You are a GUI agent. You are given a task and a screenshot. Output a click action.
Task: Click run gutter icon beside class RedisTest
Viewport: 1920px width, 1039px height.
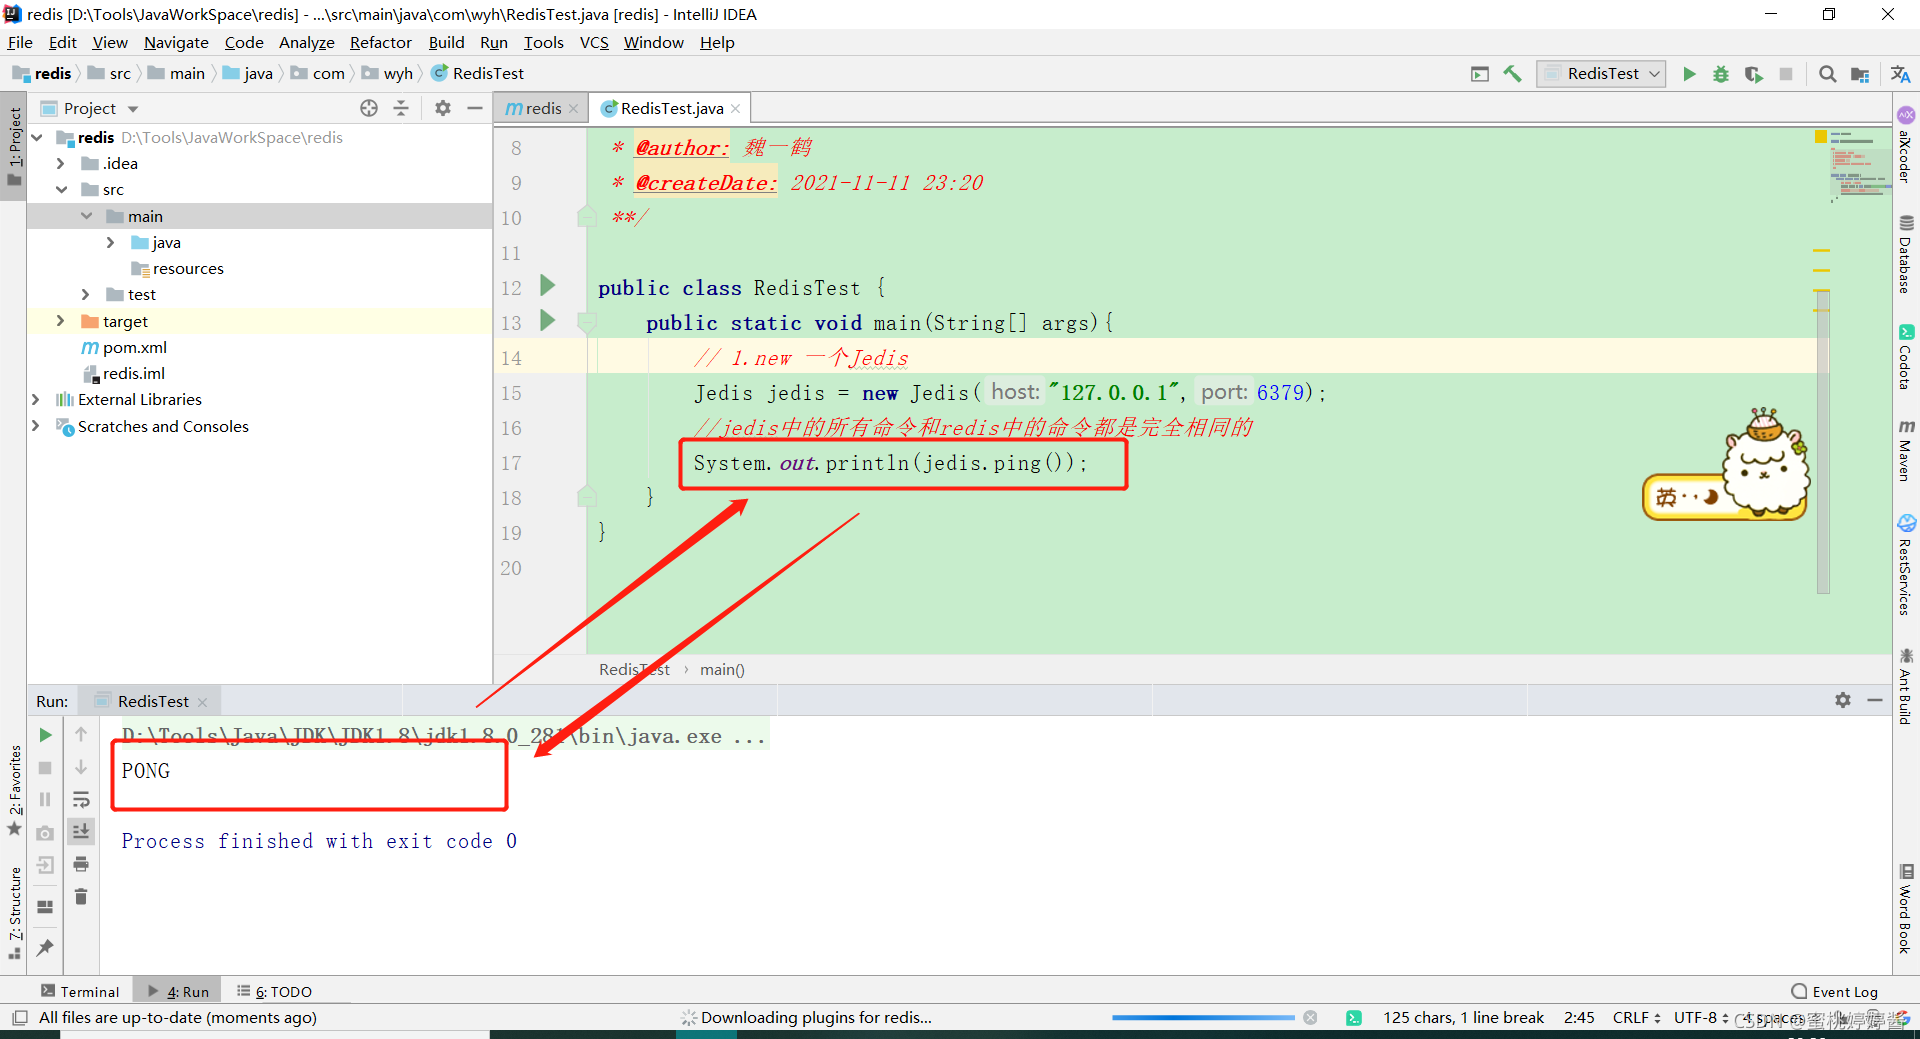pos(547,286)
